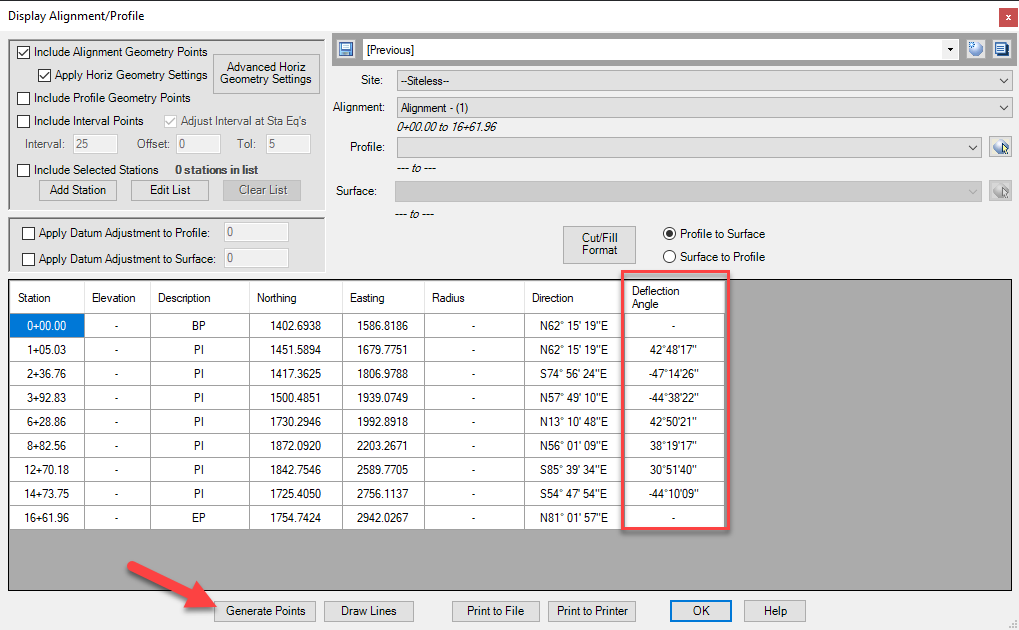Disable Apply Horiz Geometry Settings
1019x630 pixels.
click(x=44, y=74)
